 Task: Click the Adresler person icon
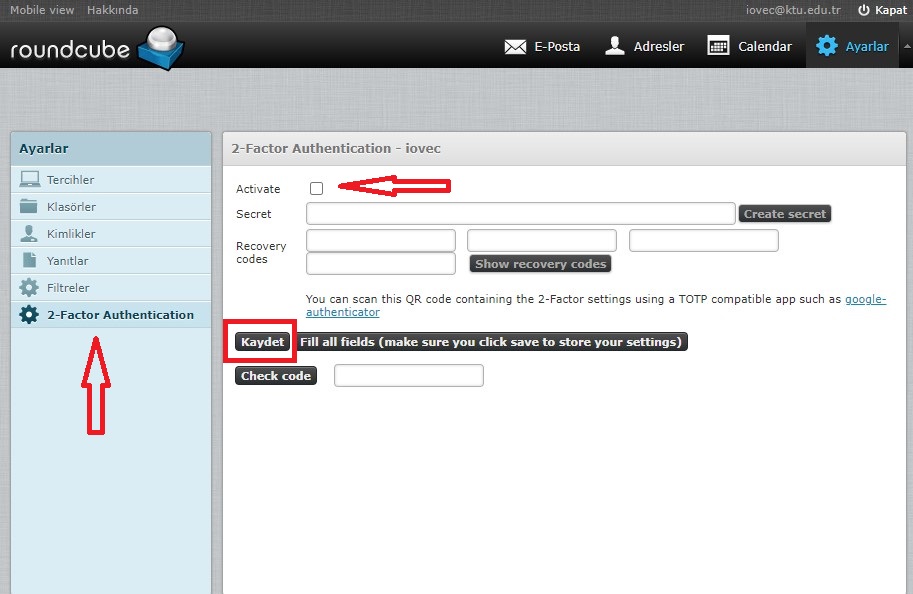(x=615, y=45)
